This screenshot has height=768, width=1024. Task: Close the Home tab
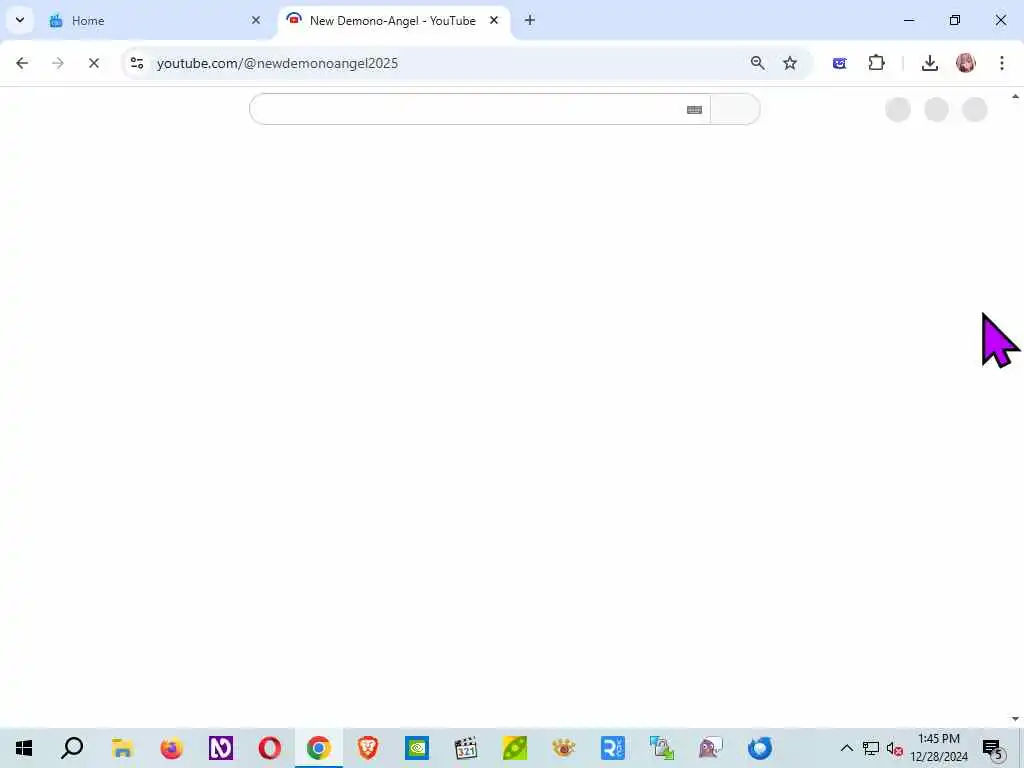point(256,20)
